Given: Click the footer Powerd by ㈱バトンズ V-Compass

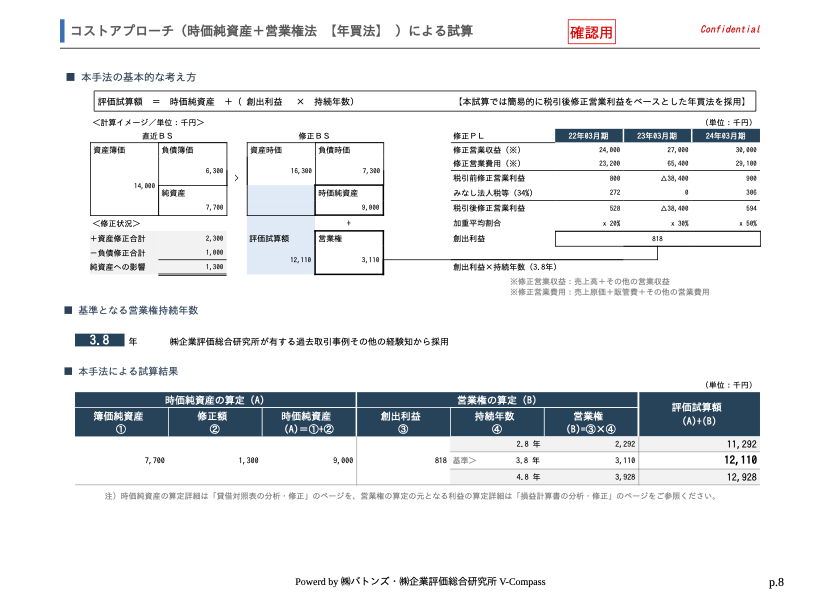Looking at the screenshot, I should (420, 582).
